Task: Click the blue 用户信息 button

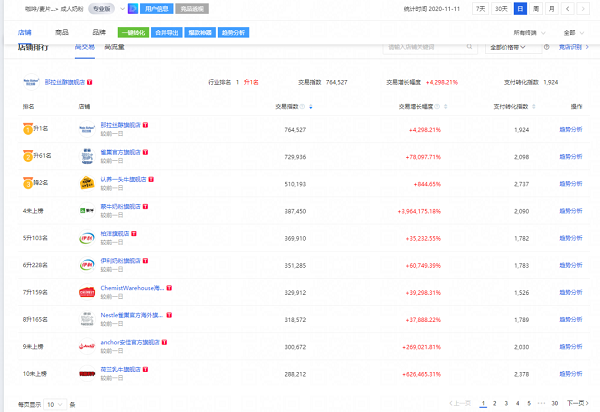Action: 157,8
